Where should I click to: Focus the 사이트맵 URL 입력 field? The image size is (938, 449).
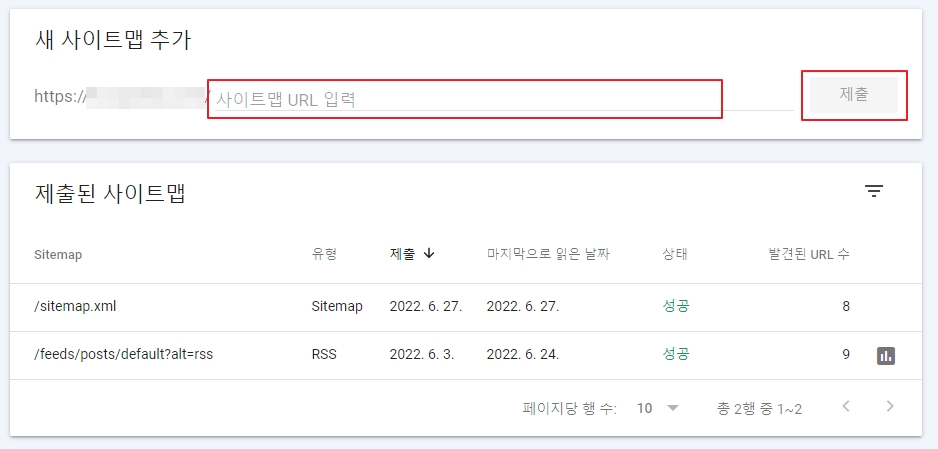[504, 99]
